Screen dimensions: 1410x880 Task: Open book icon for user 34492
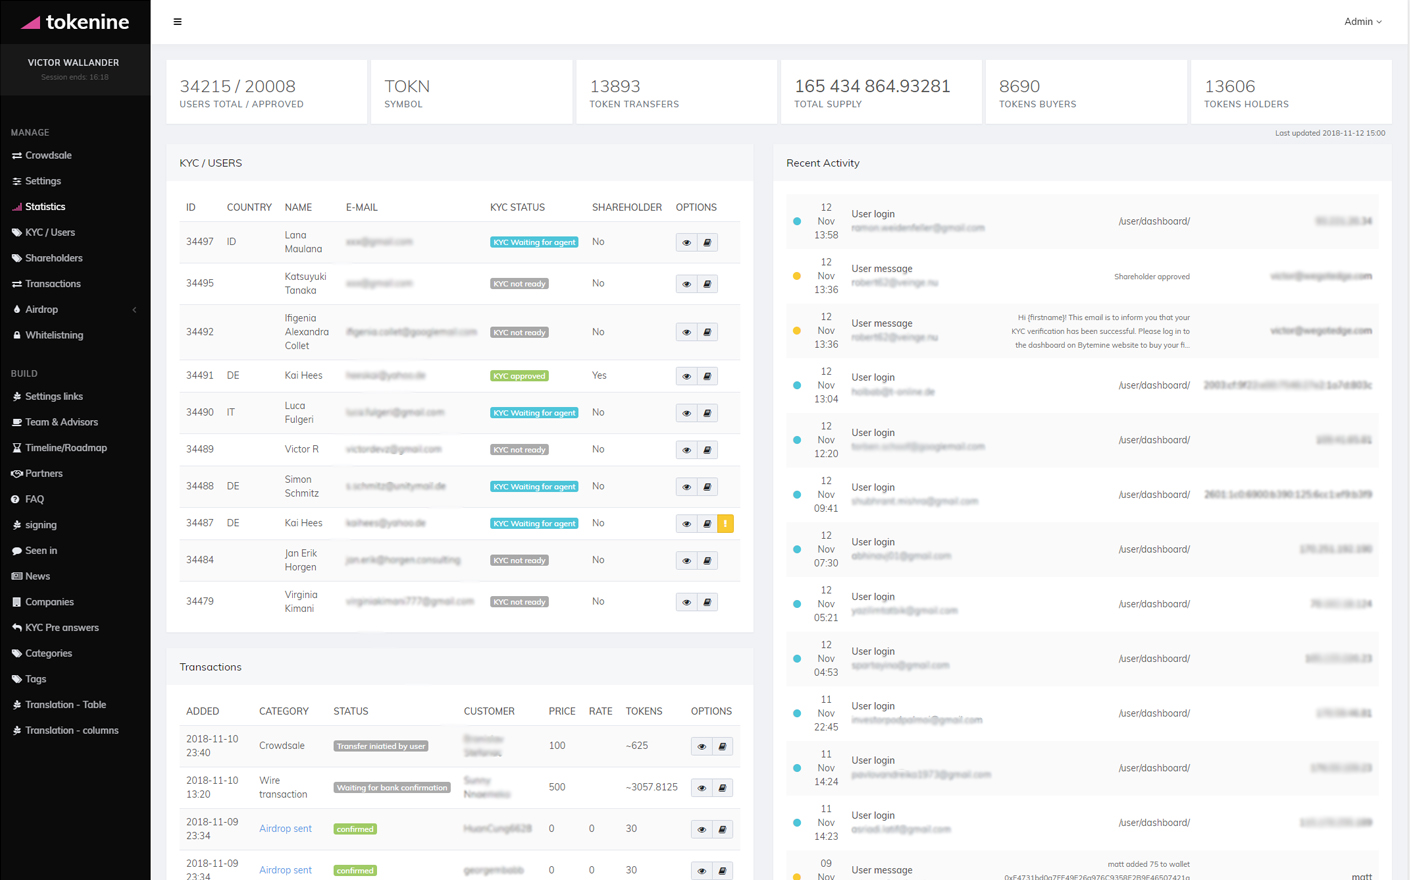click(707, 332)
